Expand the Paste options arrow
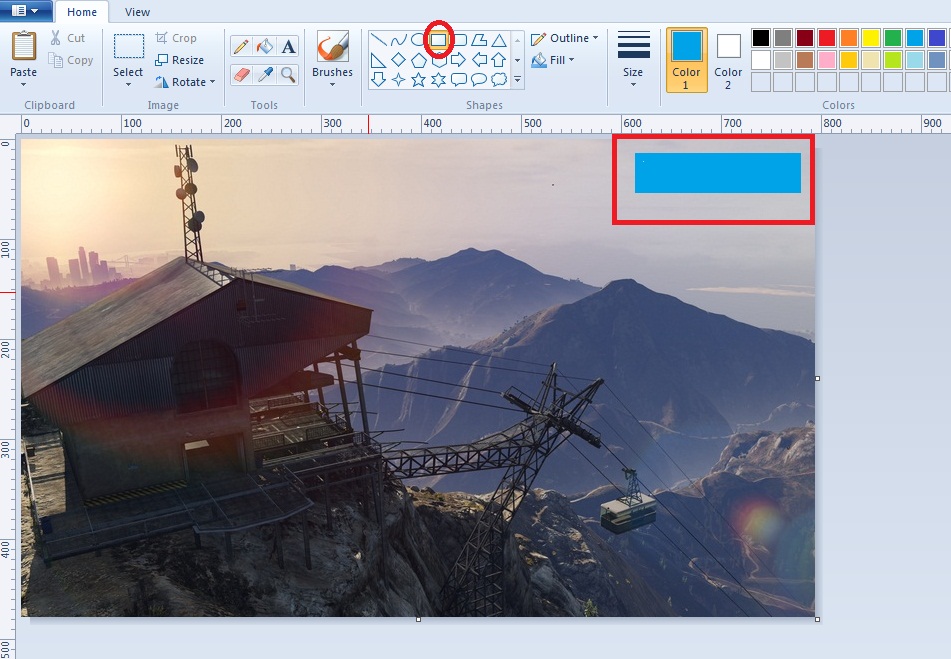Viewport: 951px width, 659px height. 23,84
